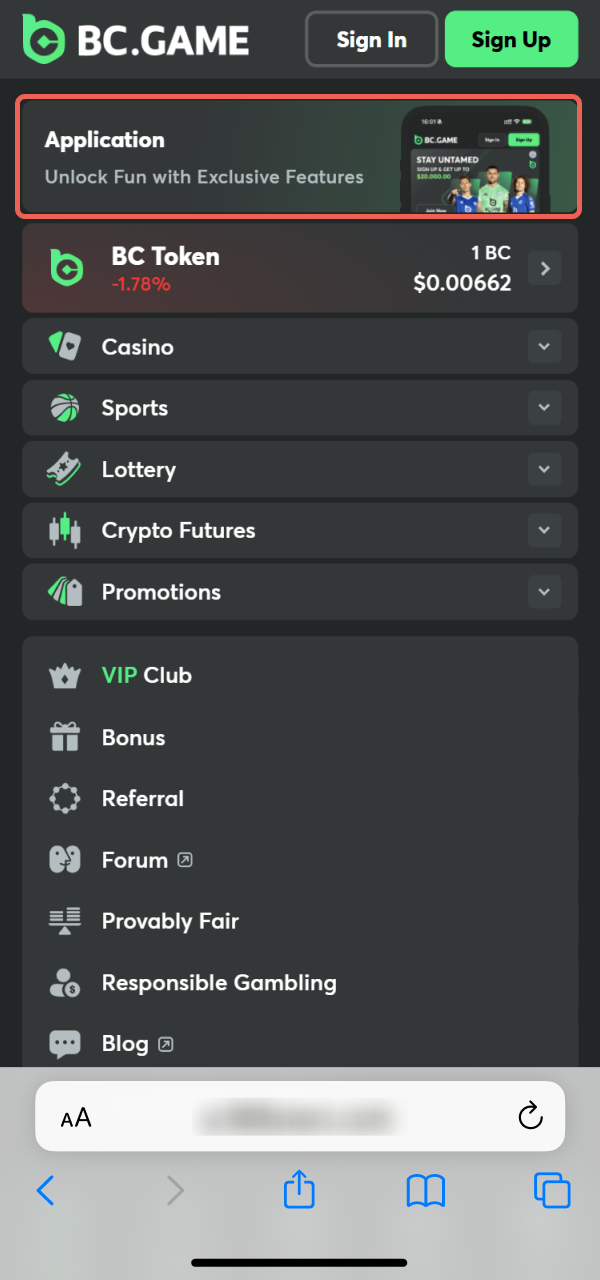Image resolution: width=600 pixels, height=1280 pixels.
Task: Click the BC.GAME logo
Action: coord(135,39)
